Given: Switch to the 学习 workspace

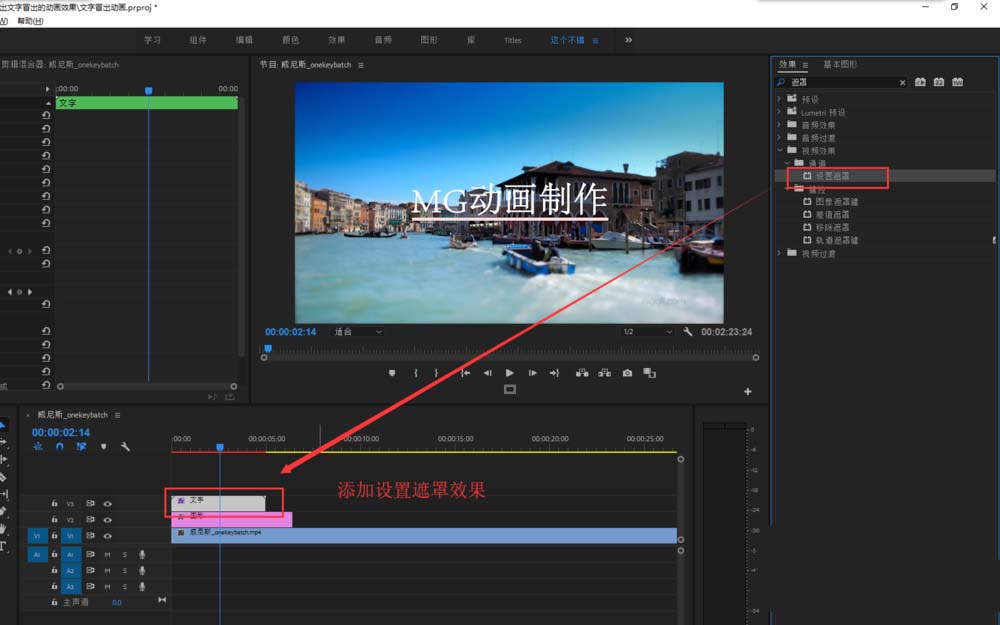Looking at the screenshot, I should click(x=152, y=40).
